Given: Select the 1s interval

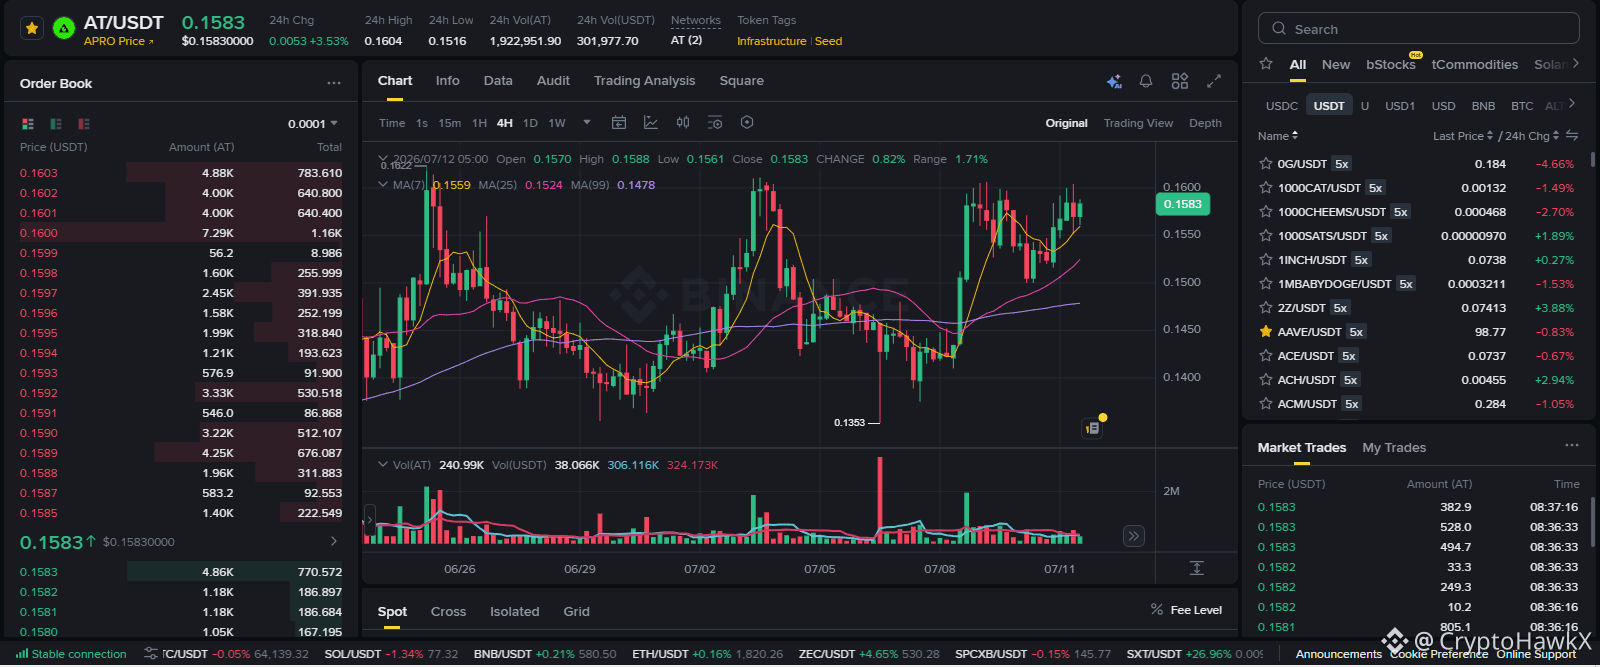Looking at the screenshot, I should click(422, 123).
